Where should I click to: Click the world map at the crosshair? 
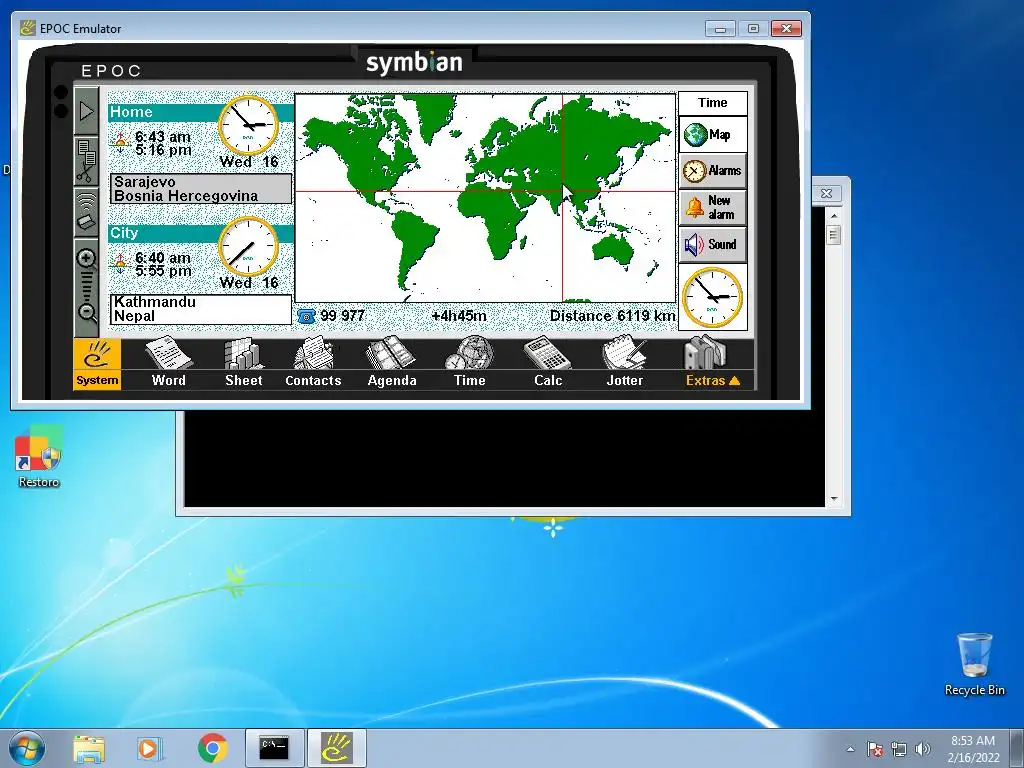coord(562,191)
